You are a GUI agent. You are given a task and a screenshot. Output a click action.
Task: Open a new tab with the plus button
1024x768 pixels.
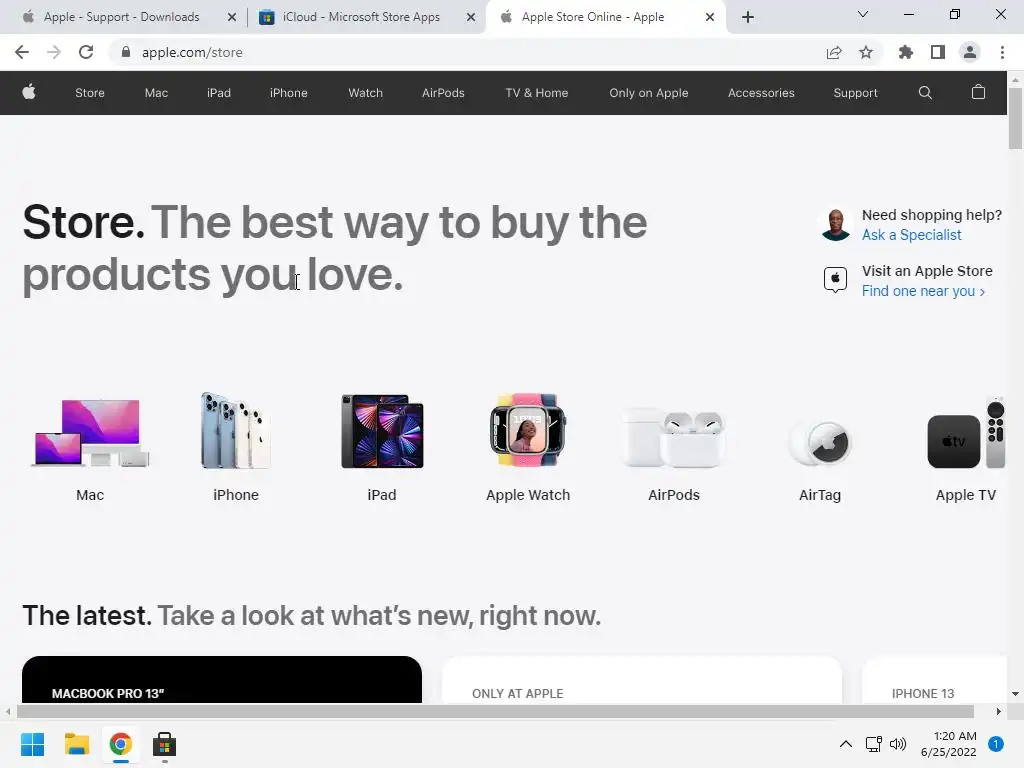[x=748, y=17]
